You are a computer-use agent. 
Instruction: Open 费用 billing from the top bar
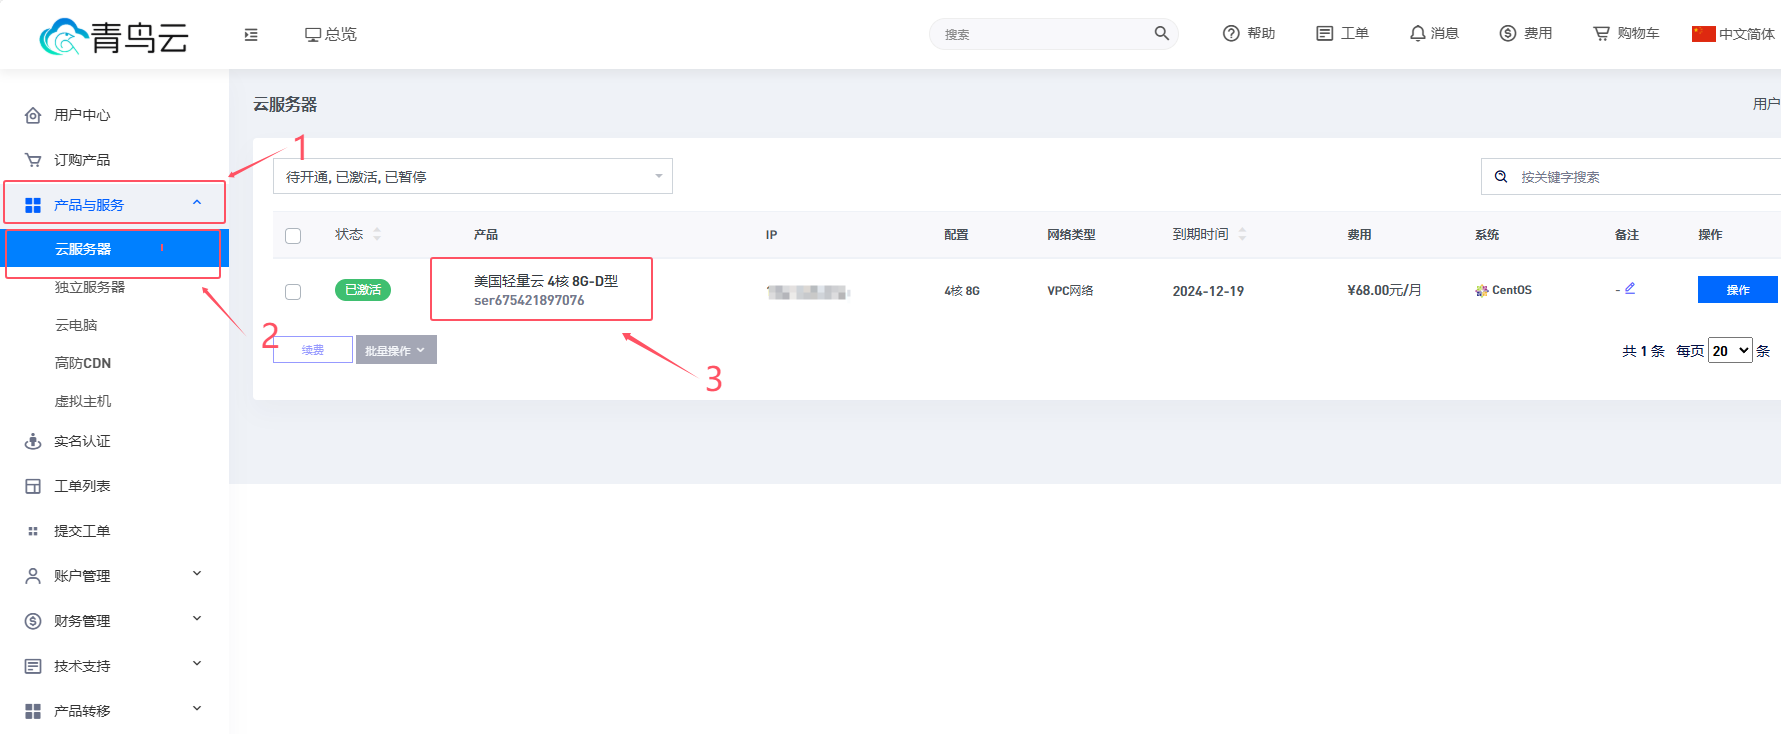point(1526,33)
